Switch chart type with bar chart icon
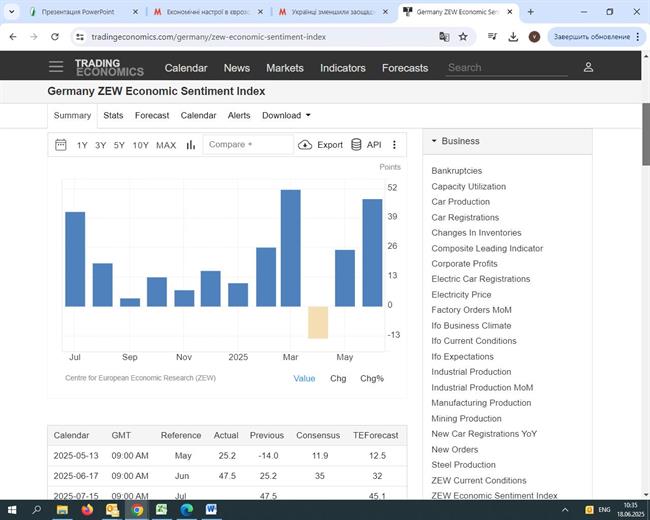The image size is (650, 520). point(191,145)
